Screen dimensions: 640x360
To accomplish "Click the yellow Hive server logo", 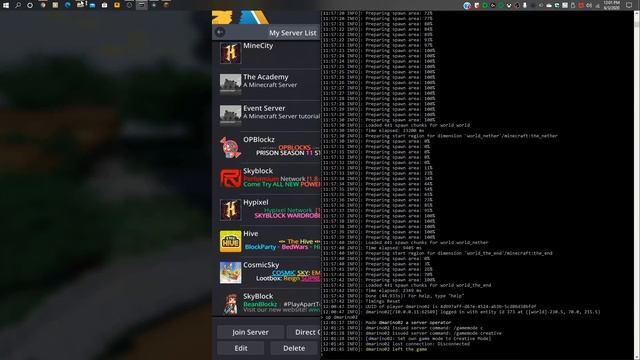I will [x=230, y=241].
